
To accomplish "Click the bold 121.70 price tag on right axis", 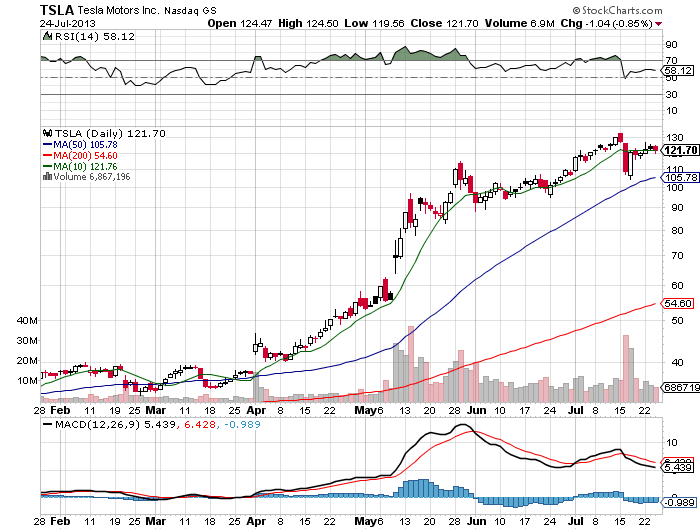I will tap(680, 150).
